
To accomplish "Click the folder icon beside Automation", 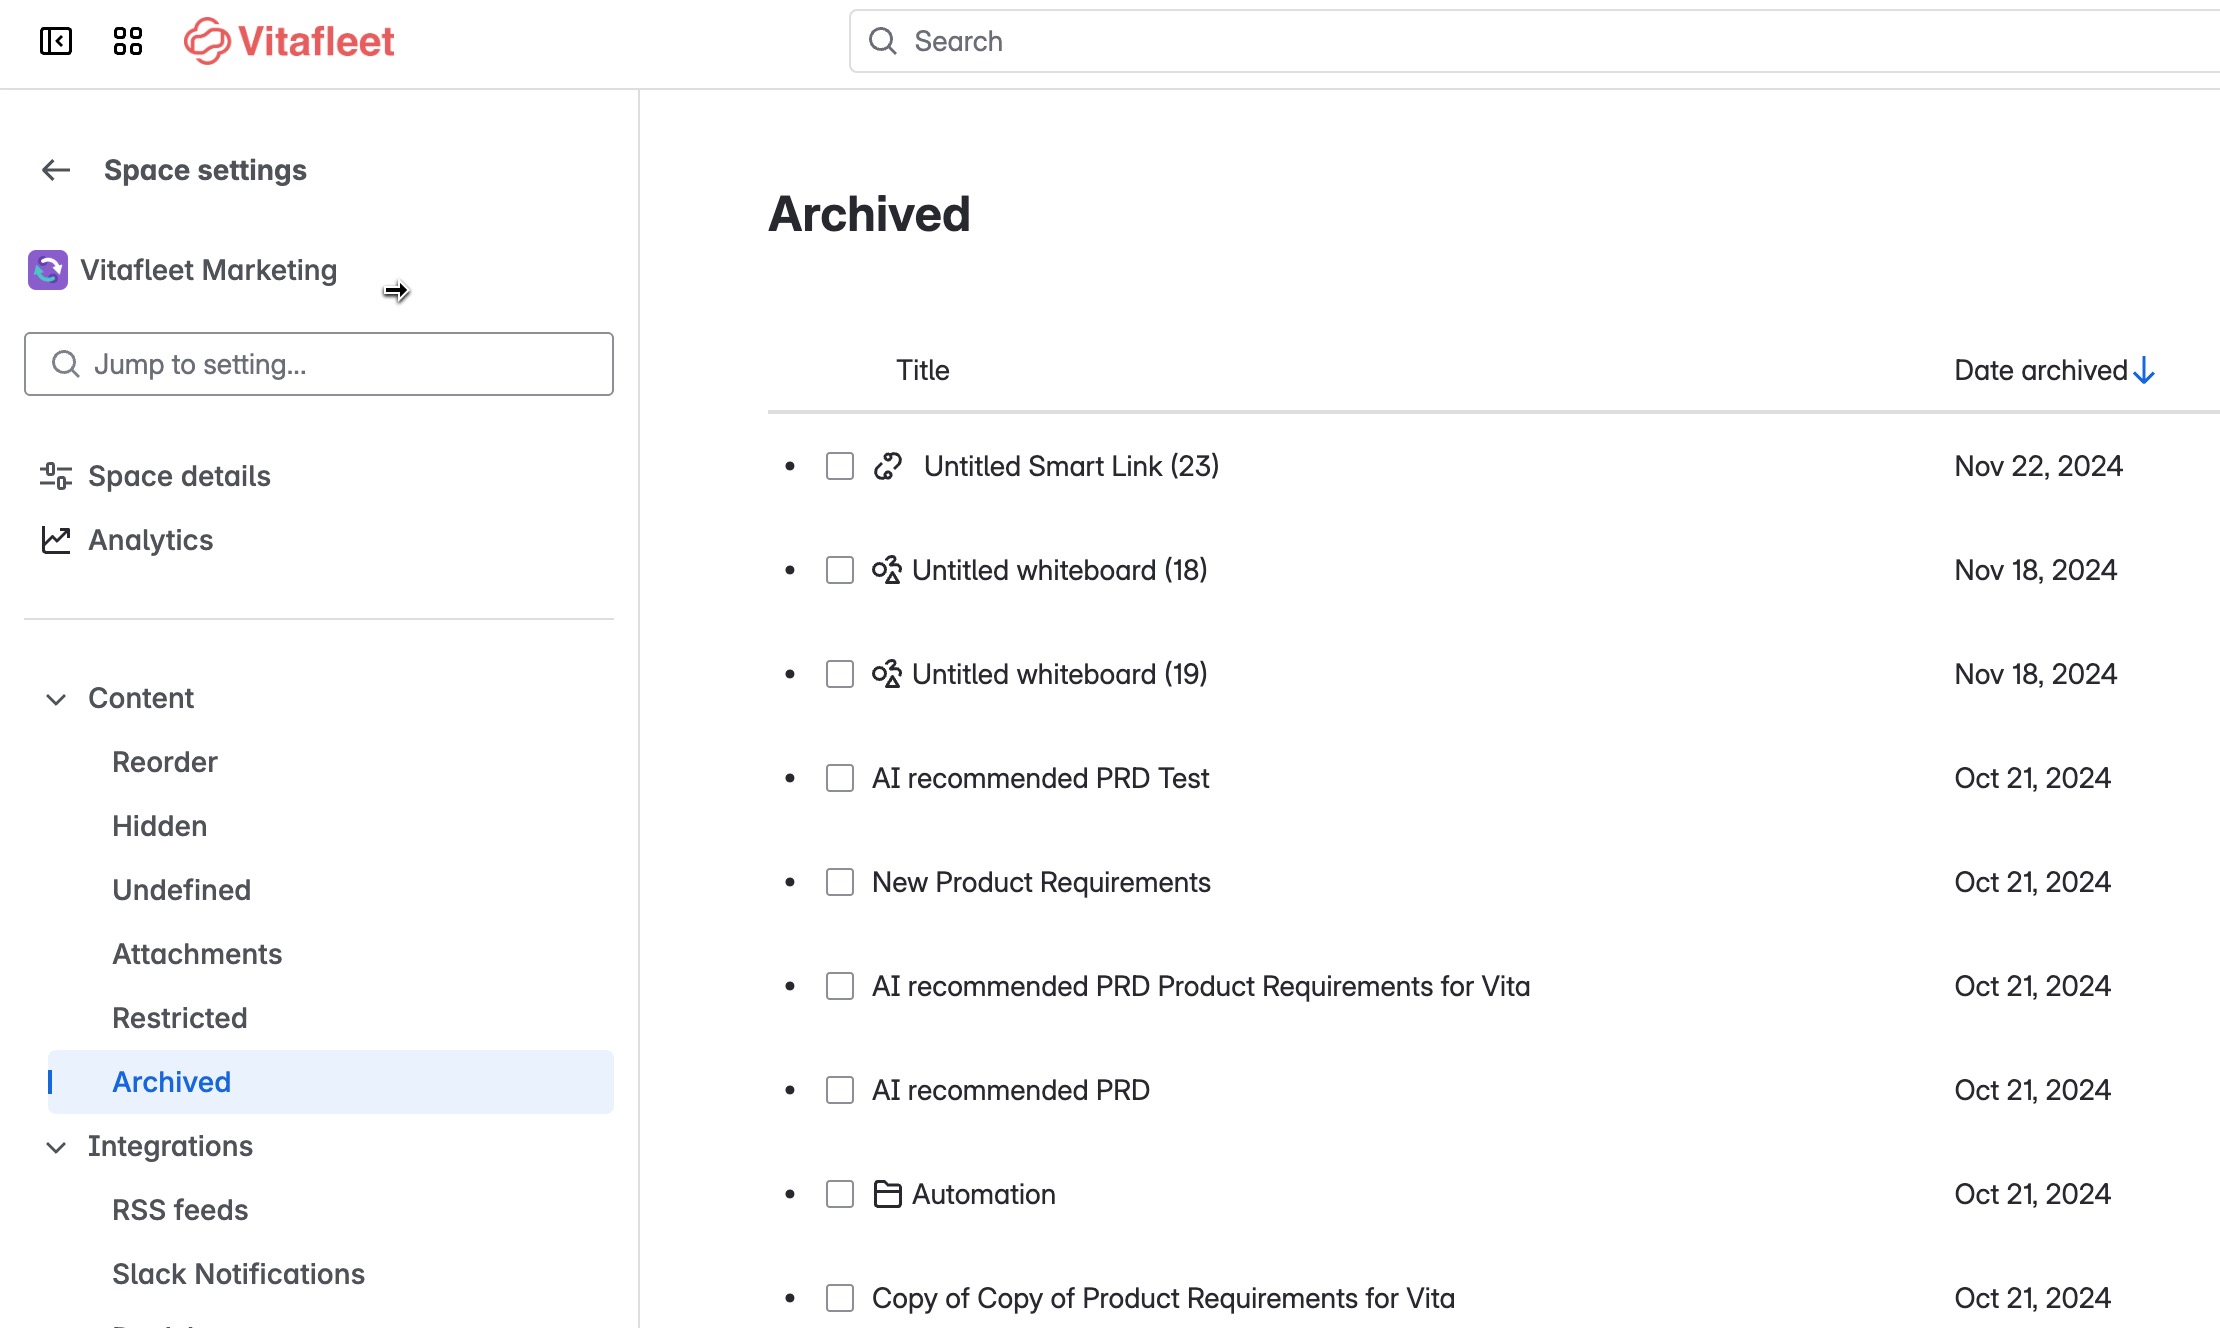I will [x=887, y=1195].
